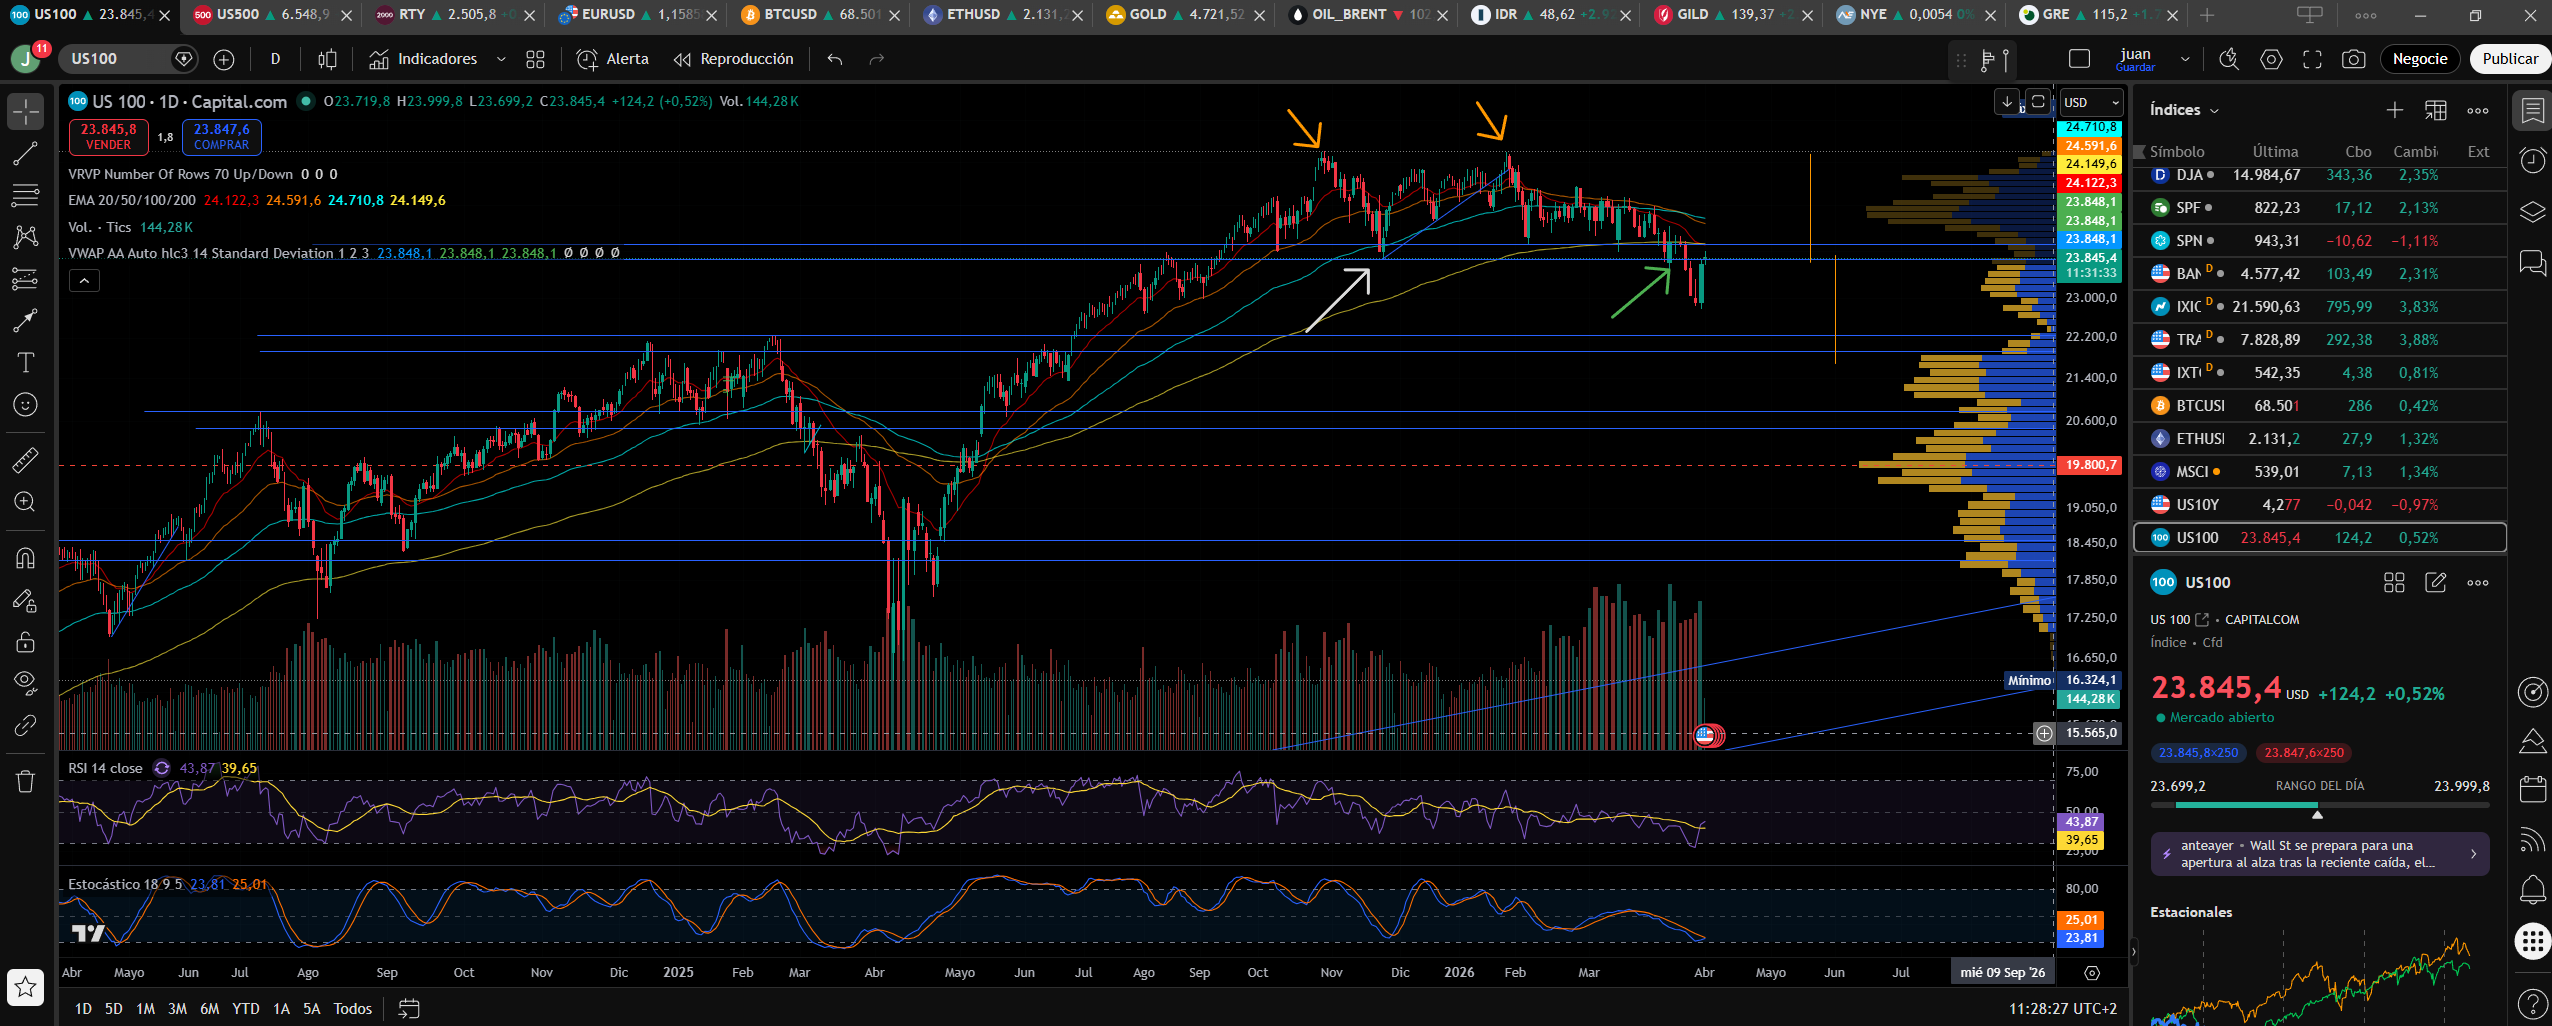Click the COMPRAR buy price button
The width and height of the screenshot is (2552, 1026).
tap(222, 137)
